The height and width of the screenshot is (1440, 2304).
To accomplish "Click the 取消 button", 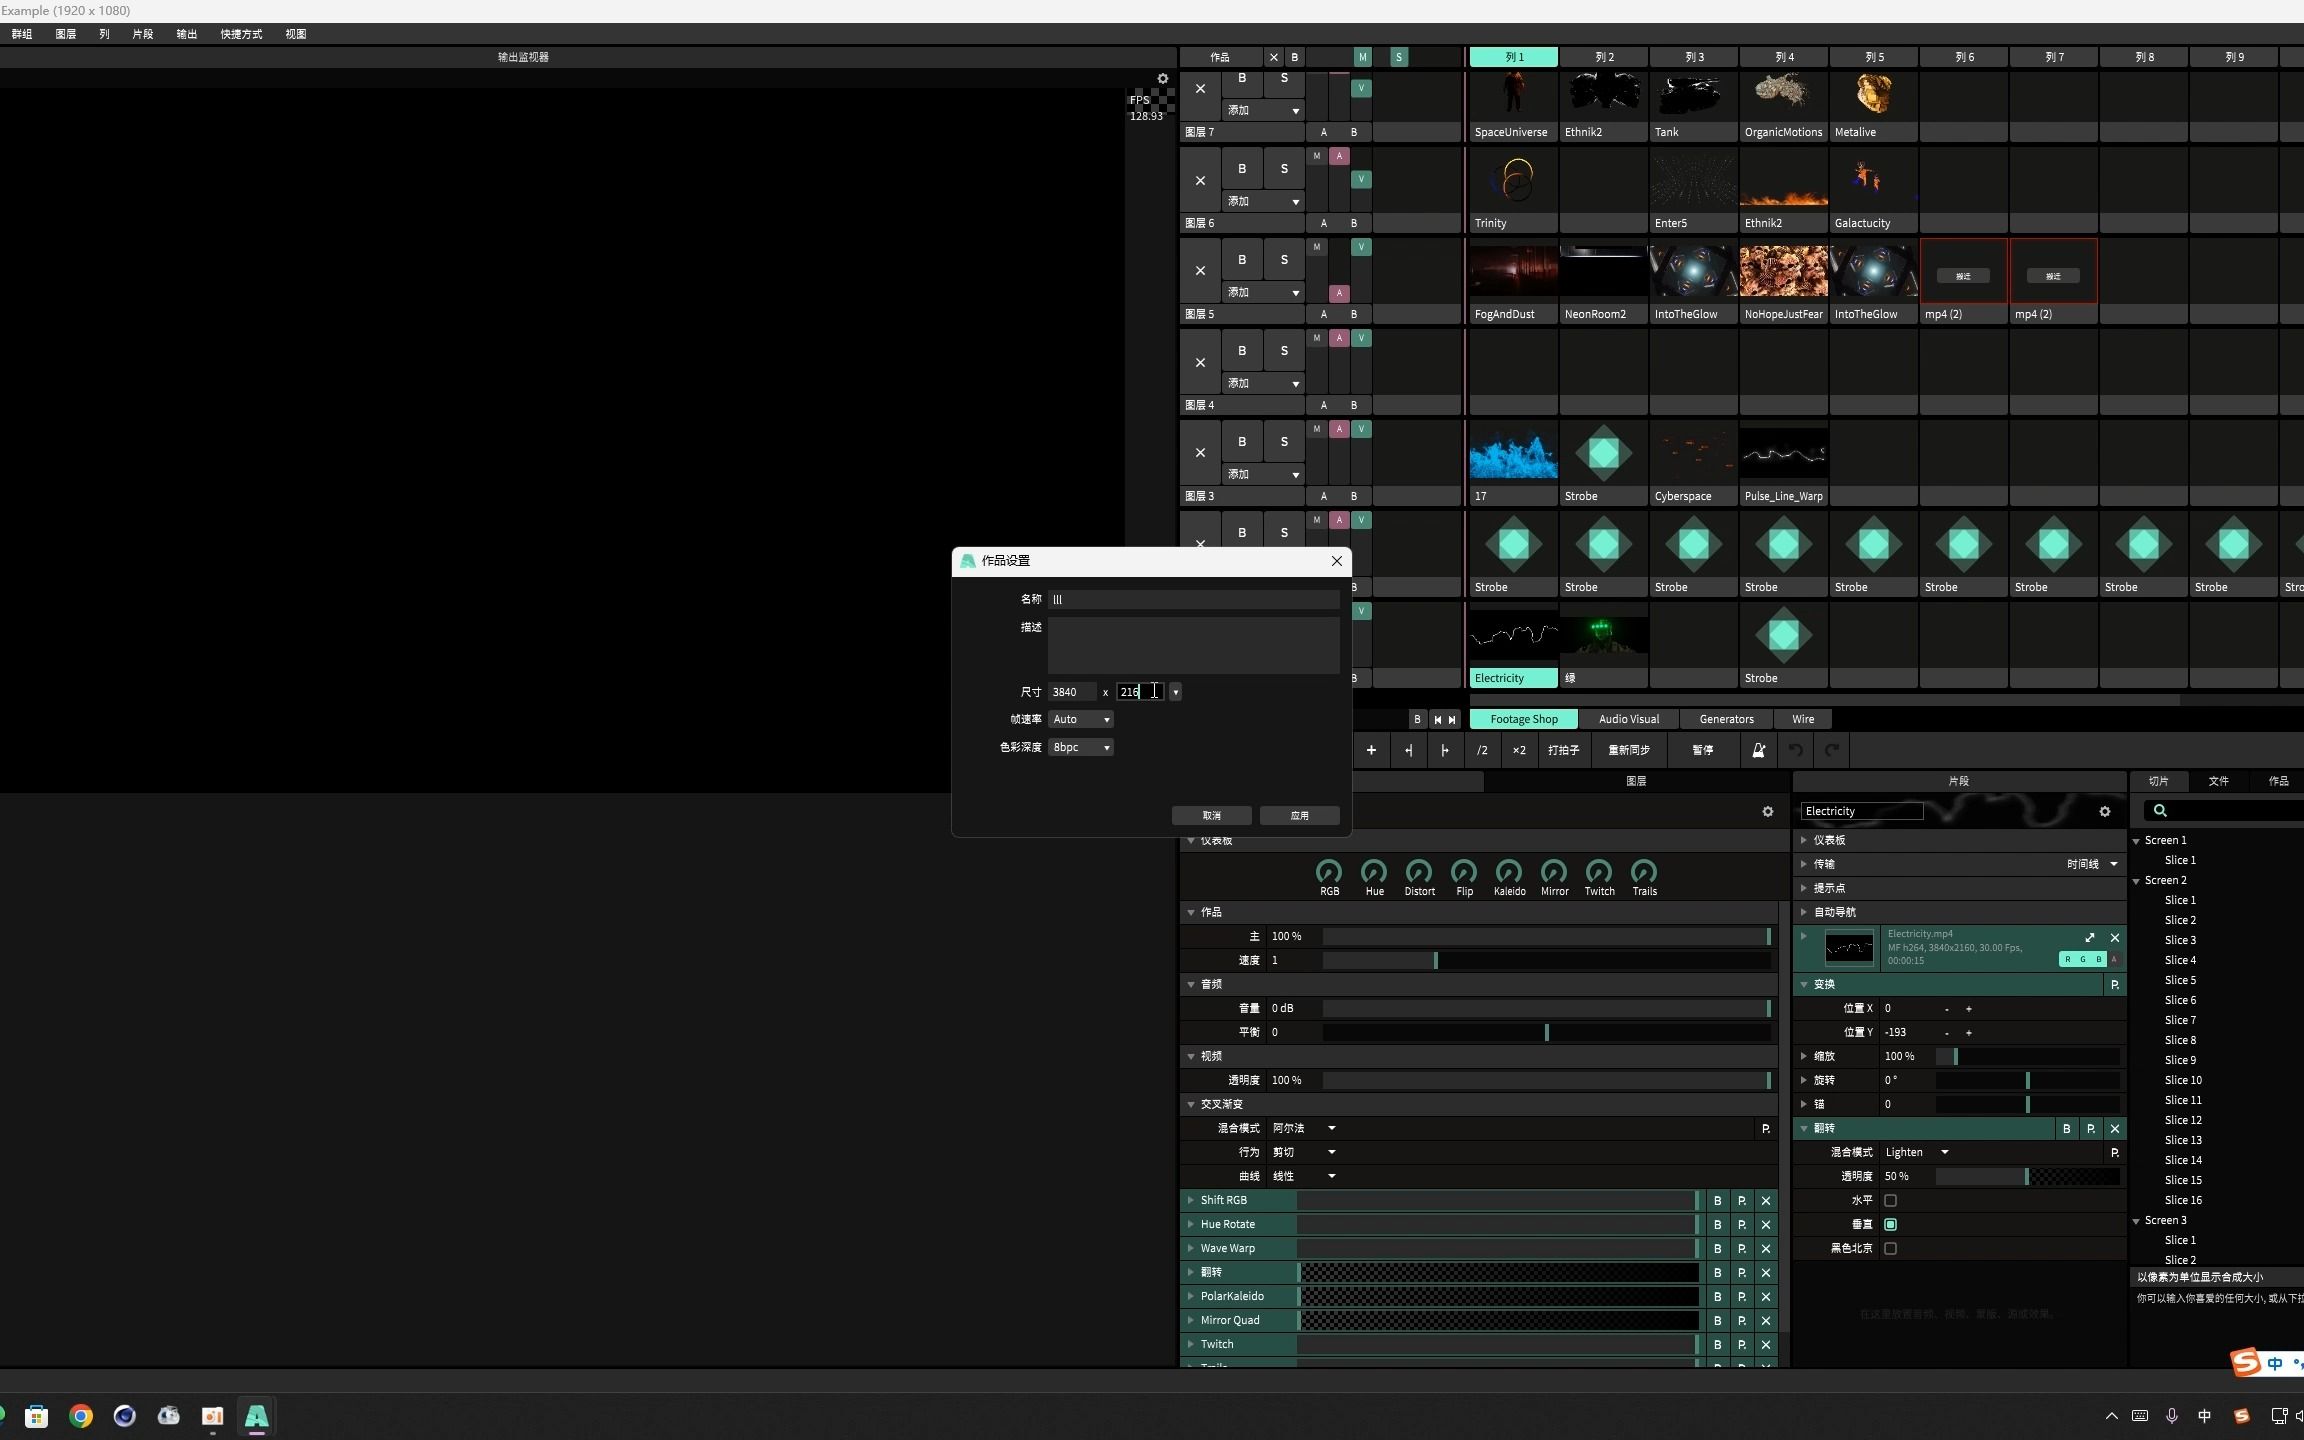I will click(1211, 816).
